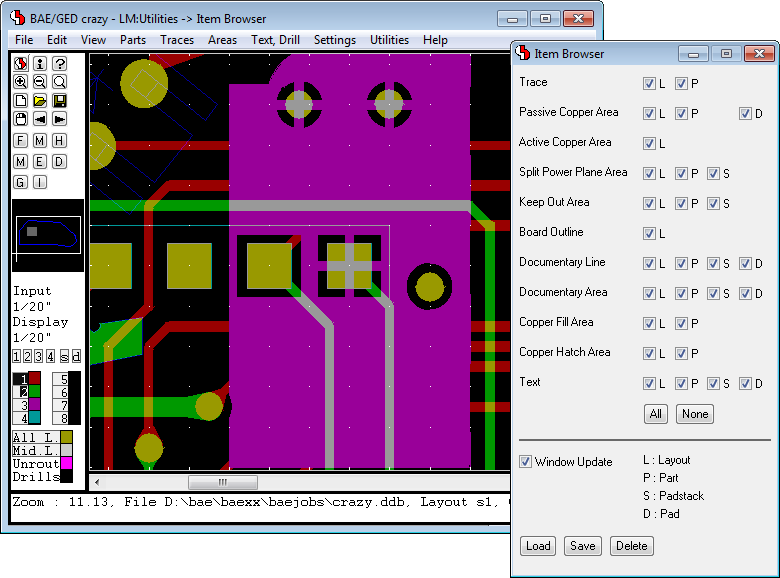Click the floppy disk save icon
The height and width of the screenshot is (578, 780).
(x=60, y=101)
